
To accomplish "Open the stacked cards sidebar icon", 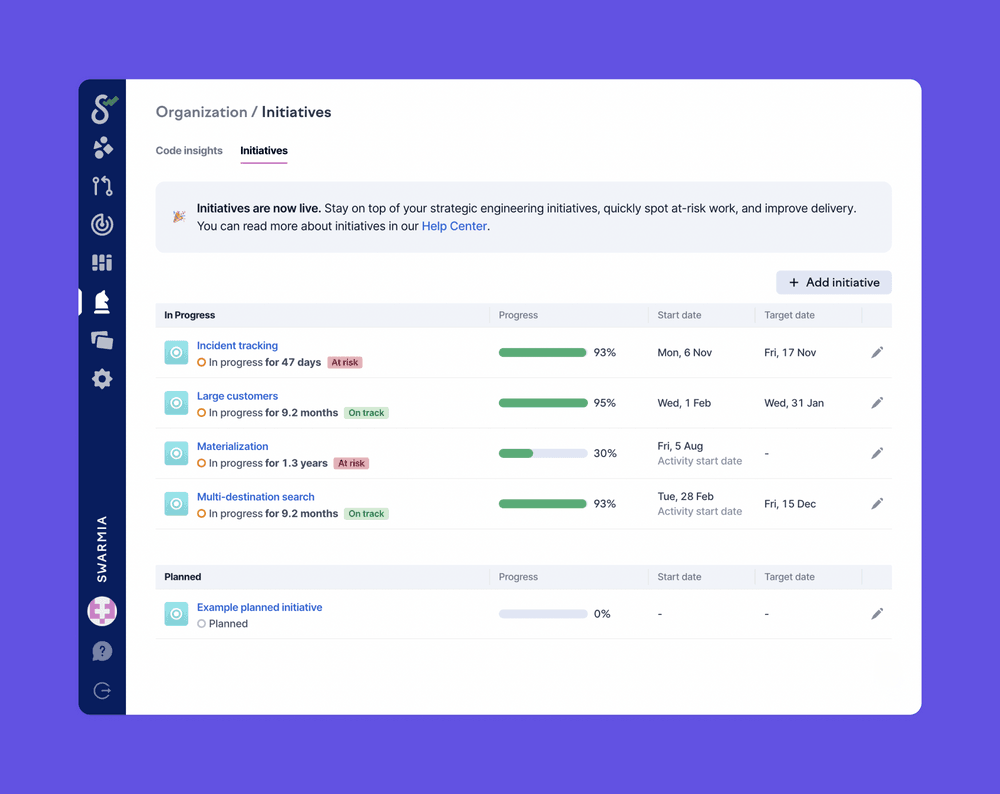I will point(102,341).
